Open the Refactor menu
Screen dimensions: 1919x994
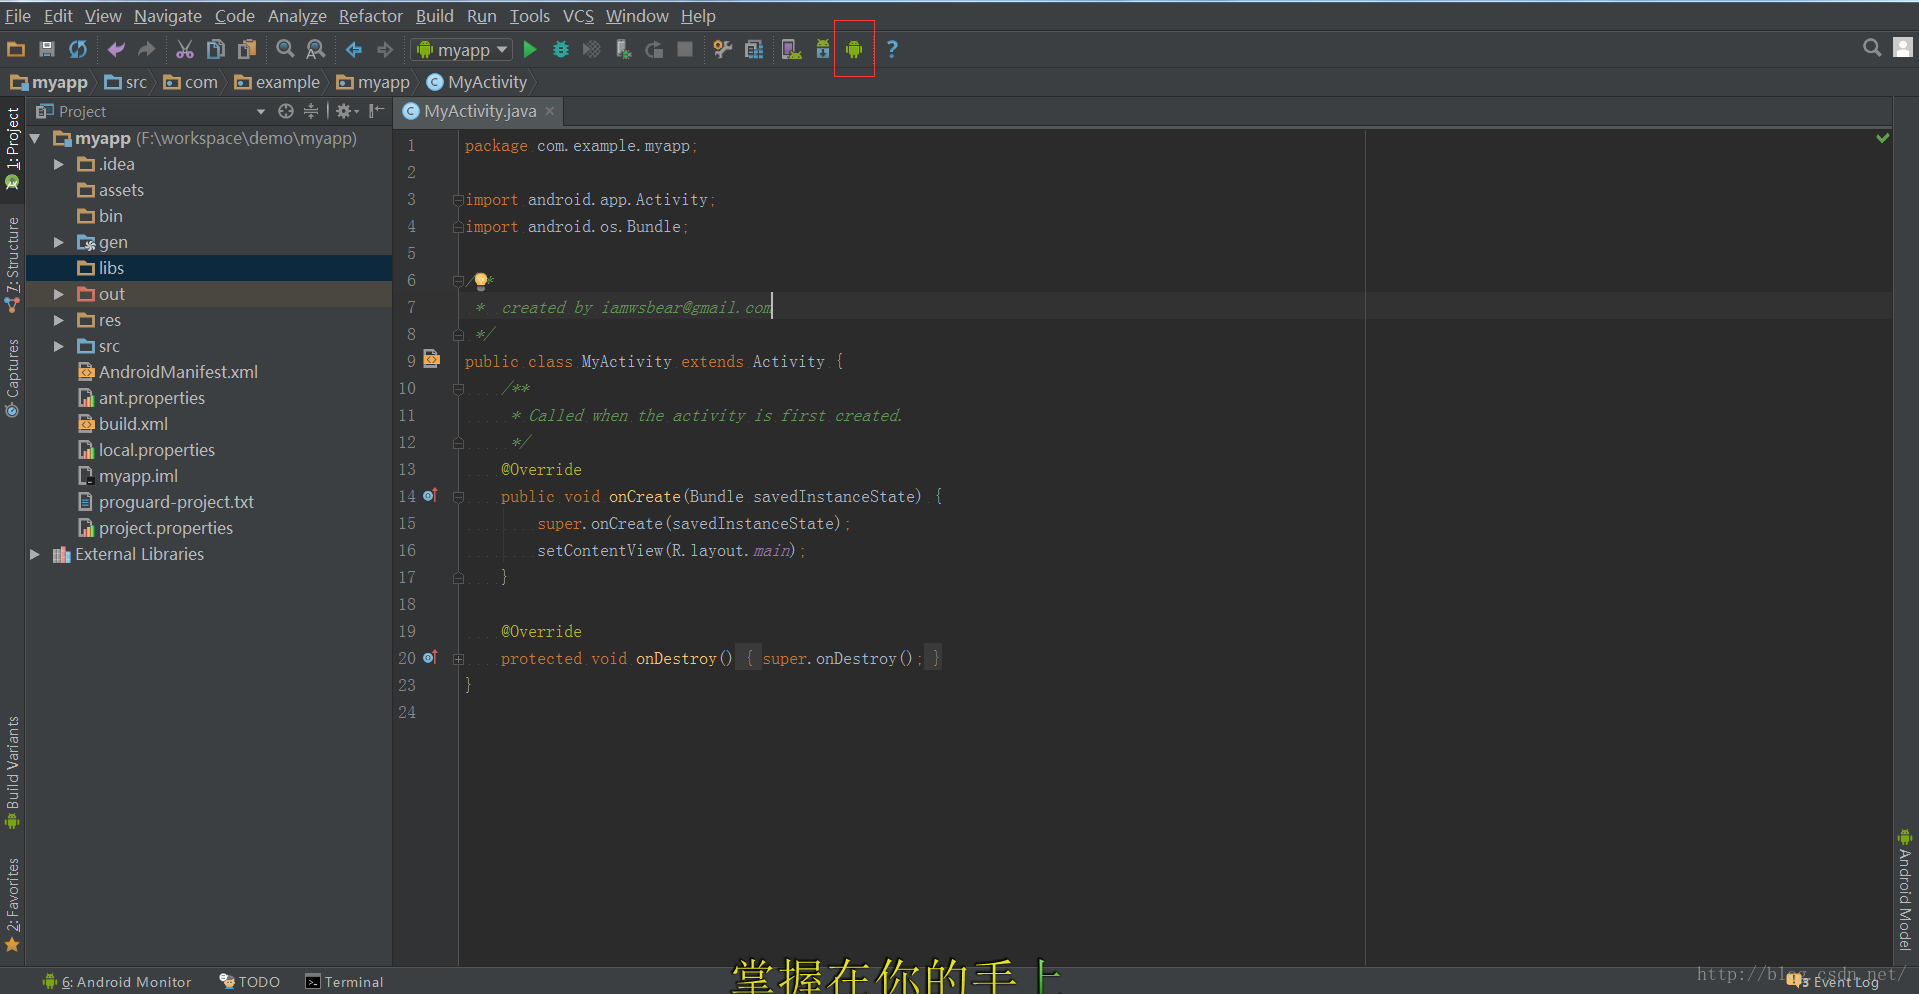coord(370,16)
